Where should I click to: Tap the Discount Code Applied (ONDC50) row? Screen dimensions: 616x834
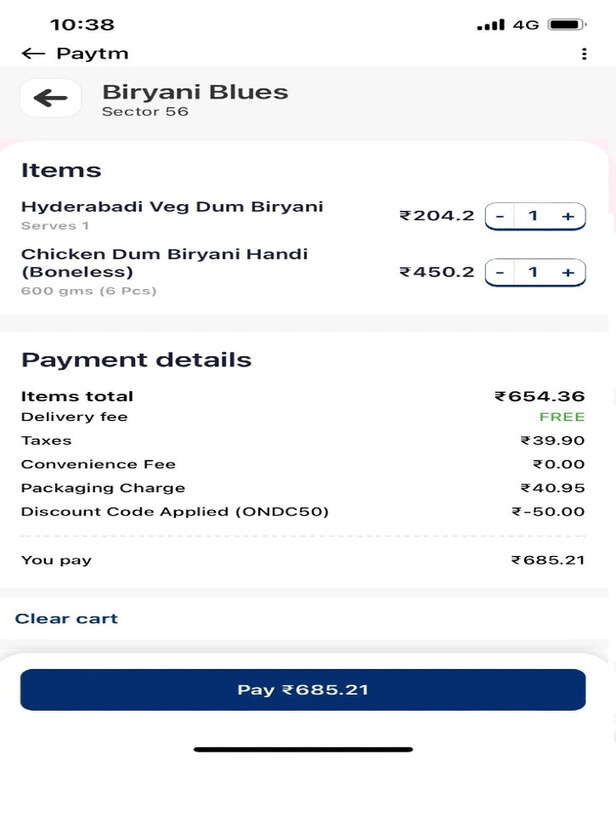(175, 512)
